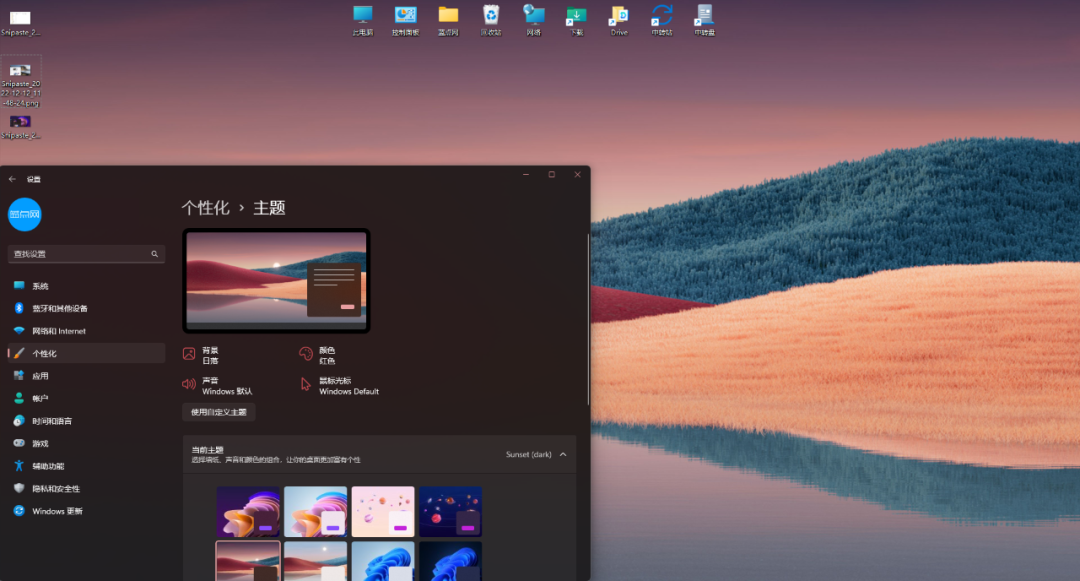
Task: Open the 中转盘 shortcut on the desktop
Action: click(705, 21)
